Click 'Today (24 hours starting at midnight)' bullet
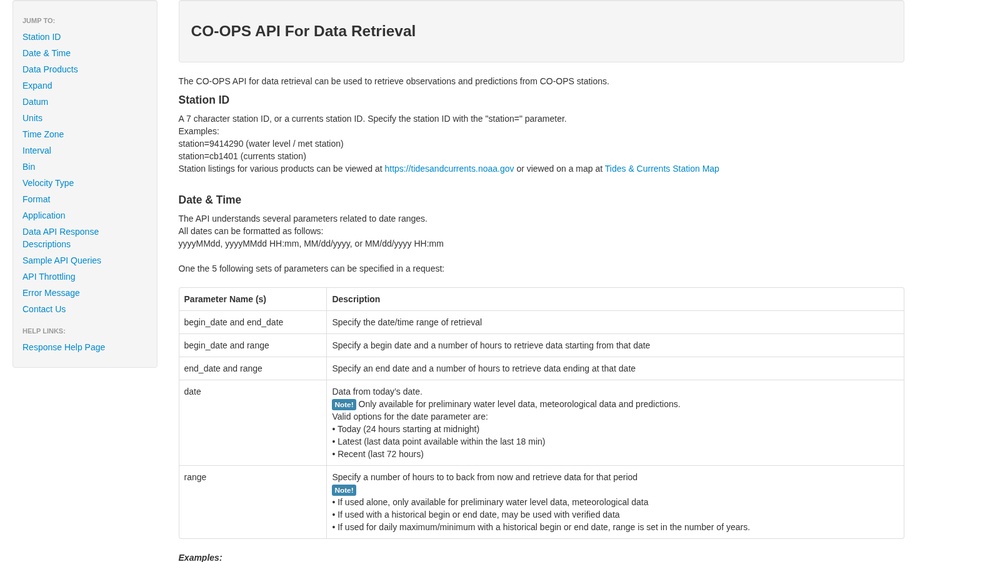This screenshot has height=562, width=1000. (x=408, y=429)
